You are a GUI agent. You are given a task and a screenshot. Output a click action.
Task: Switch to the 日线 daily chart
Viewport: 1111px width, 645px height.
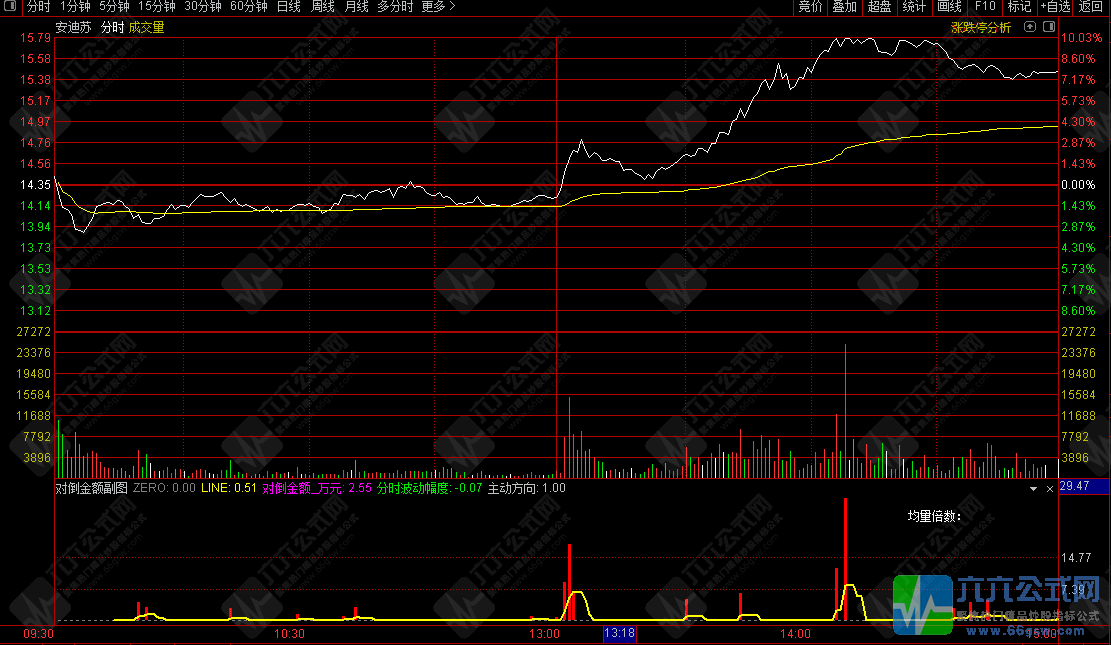(288, 7)
